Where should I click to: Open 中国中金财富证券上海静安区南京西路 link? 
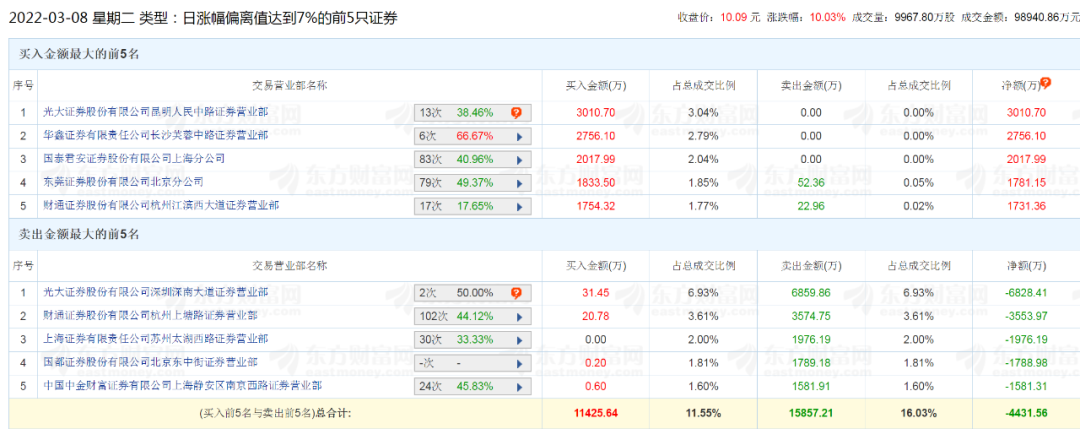(x=182, y=386)
